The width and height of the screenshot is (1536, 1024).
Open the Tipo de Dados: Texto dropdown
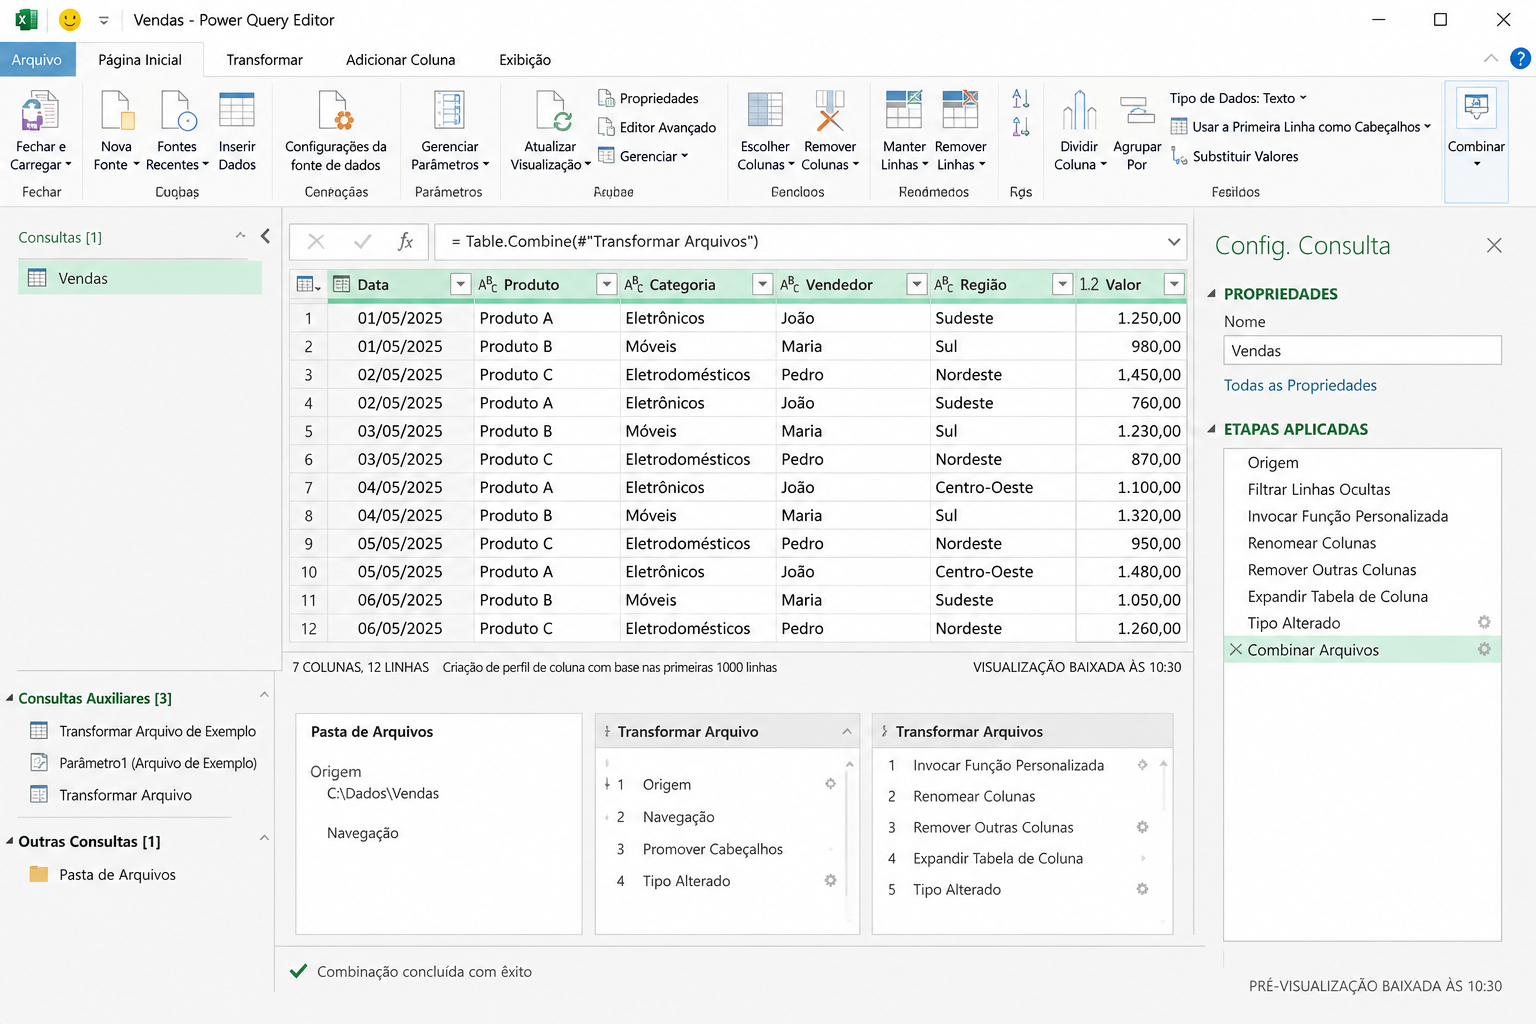coord(1238,98)
